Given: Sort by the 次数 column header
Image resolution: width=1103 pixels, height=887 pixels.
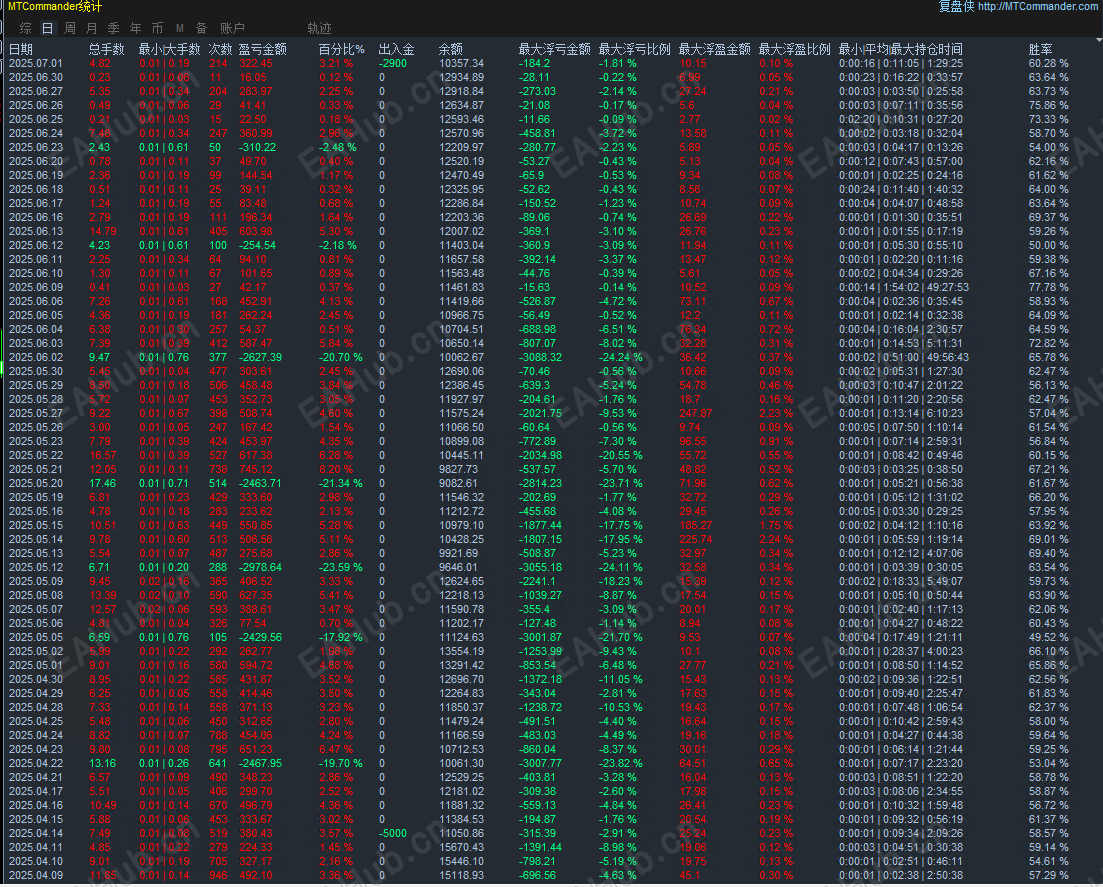Looking at the screenshot, I should coord(221,49).
